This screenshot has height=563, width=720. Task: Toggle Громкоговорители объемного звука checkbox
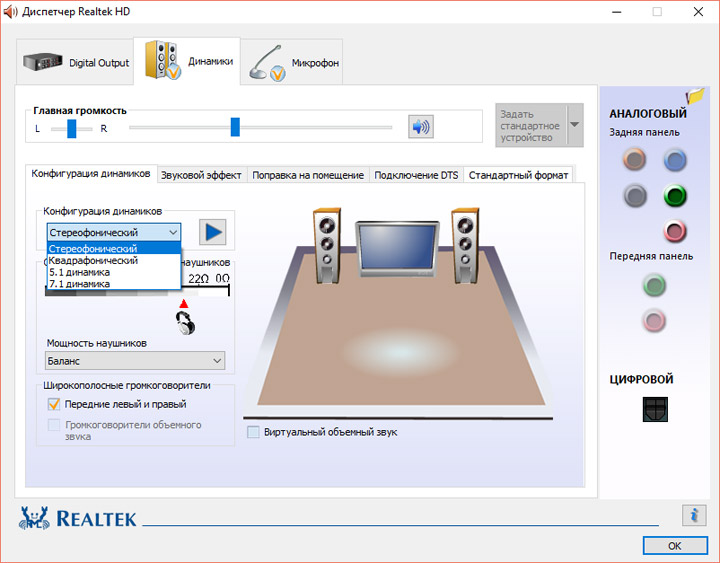54,425
